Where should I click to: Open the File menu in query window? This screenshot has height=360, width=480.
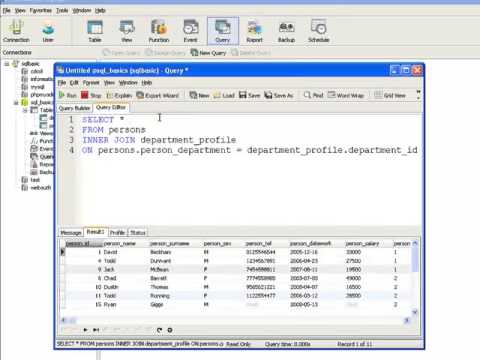click(62, 82)
